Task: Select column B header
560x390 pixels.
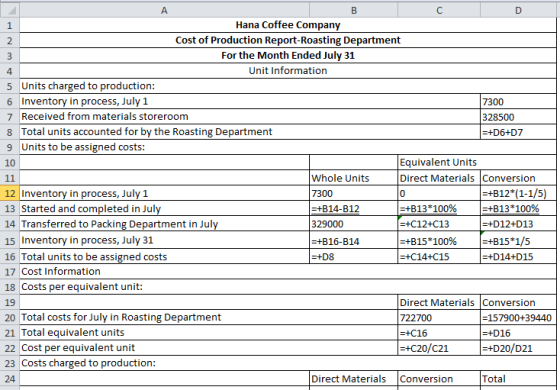Action: (354, 10)
